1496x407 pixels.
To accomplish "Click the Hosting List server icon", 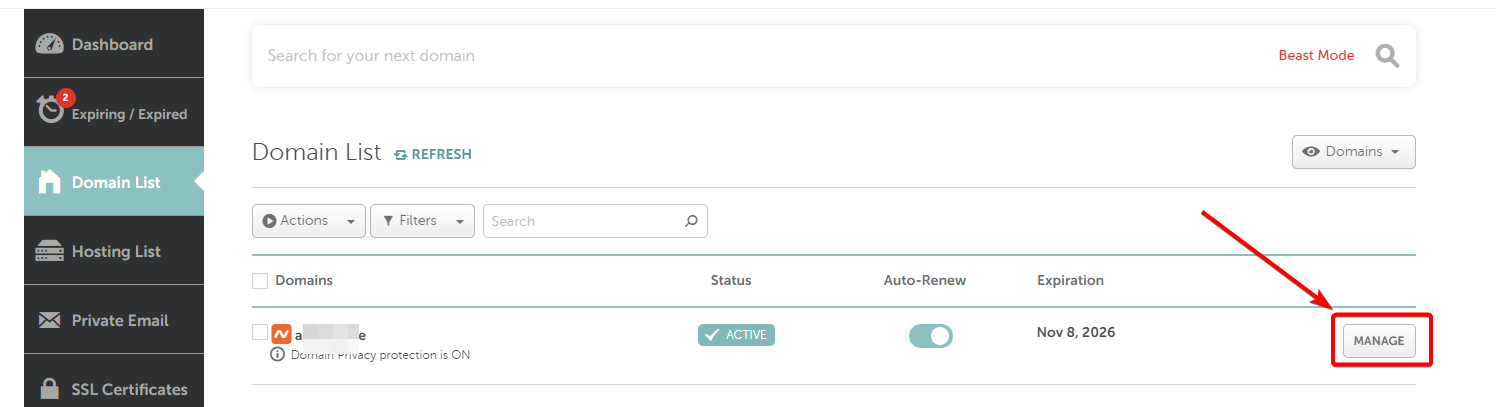I will coord(49,251).
